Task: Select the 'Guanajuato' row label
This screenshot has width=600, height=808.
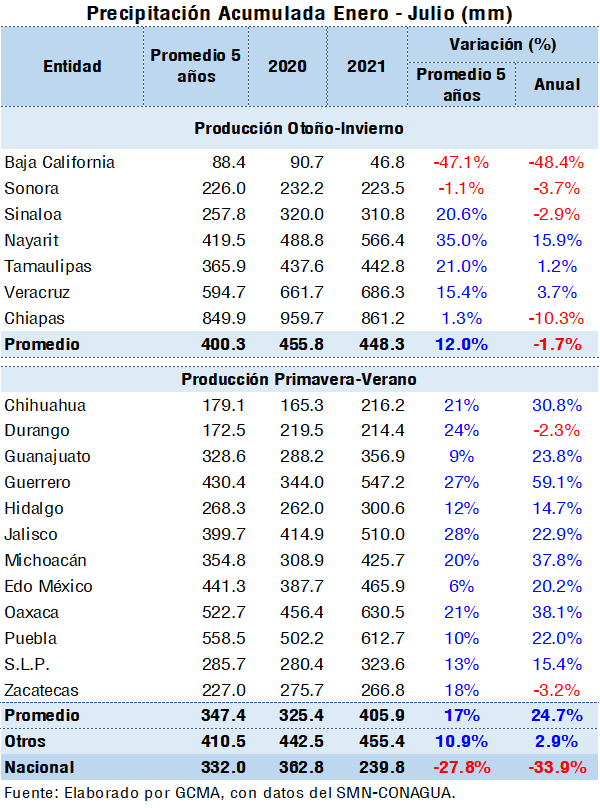Action: (47, 457)
